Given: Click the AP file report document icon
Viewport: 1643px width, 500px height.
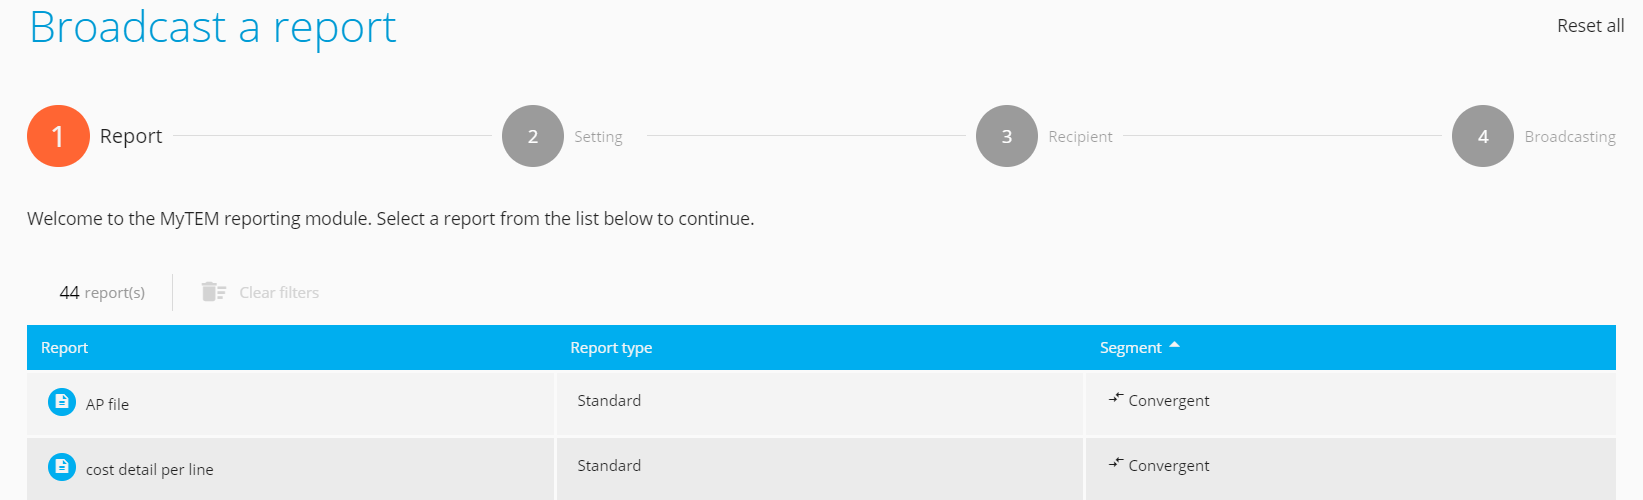Looking at the screenshot, I should pyautogui.click(x=62, y=402).
